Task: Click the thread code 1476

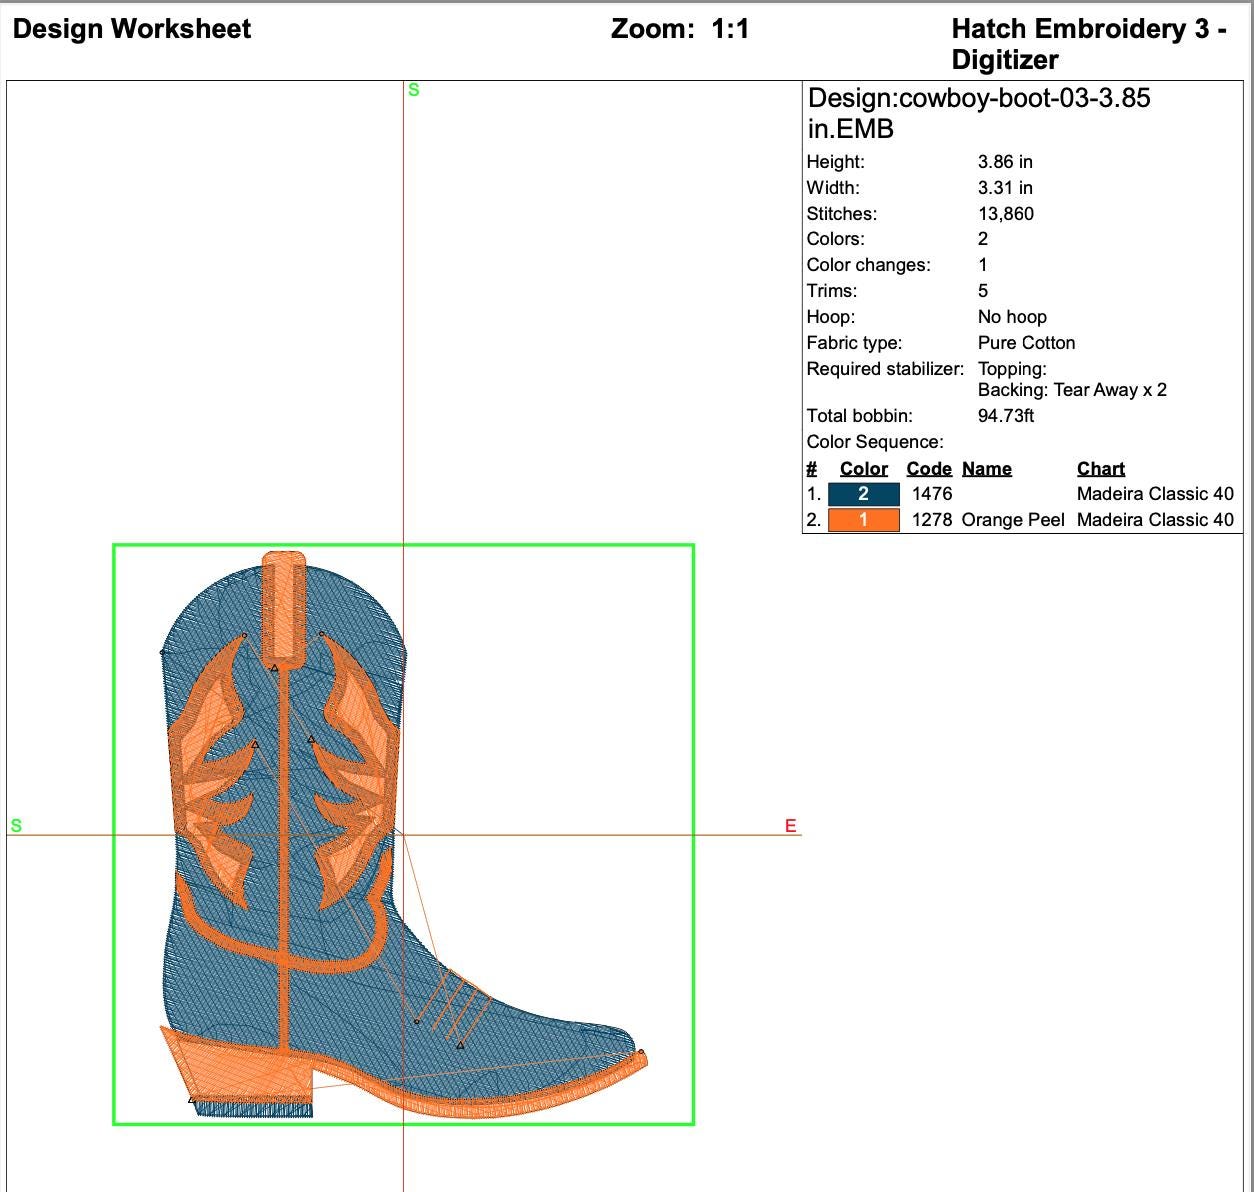Action: [x=932, y=494]
